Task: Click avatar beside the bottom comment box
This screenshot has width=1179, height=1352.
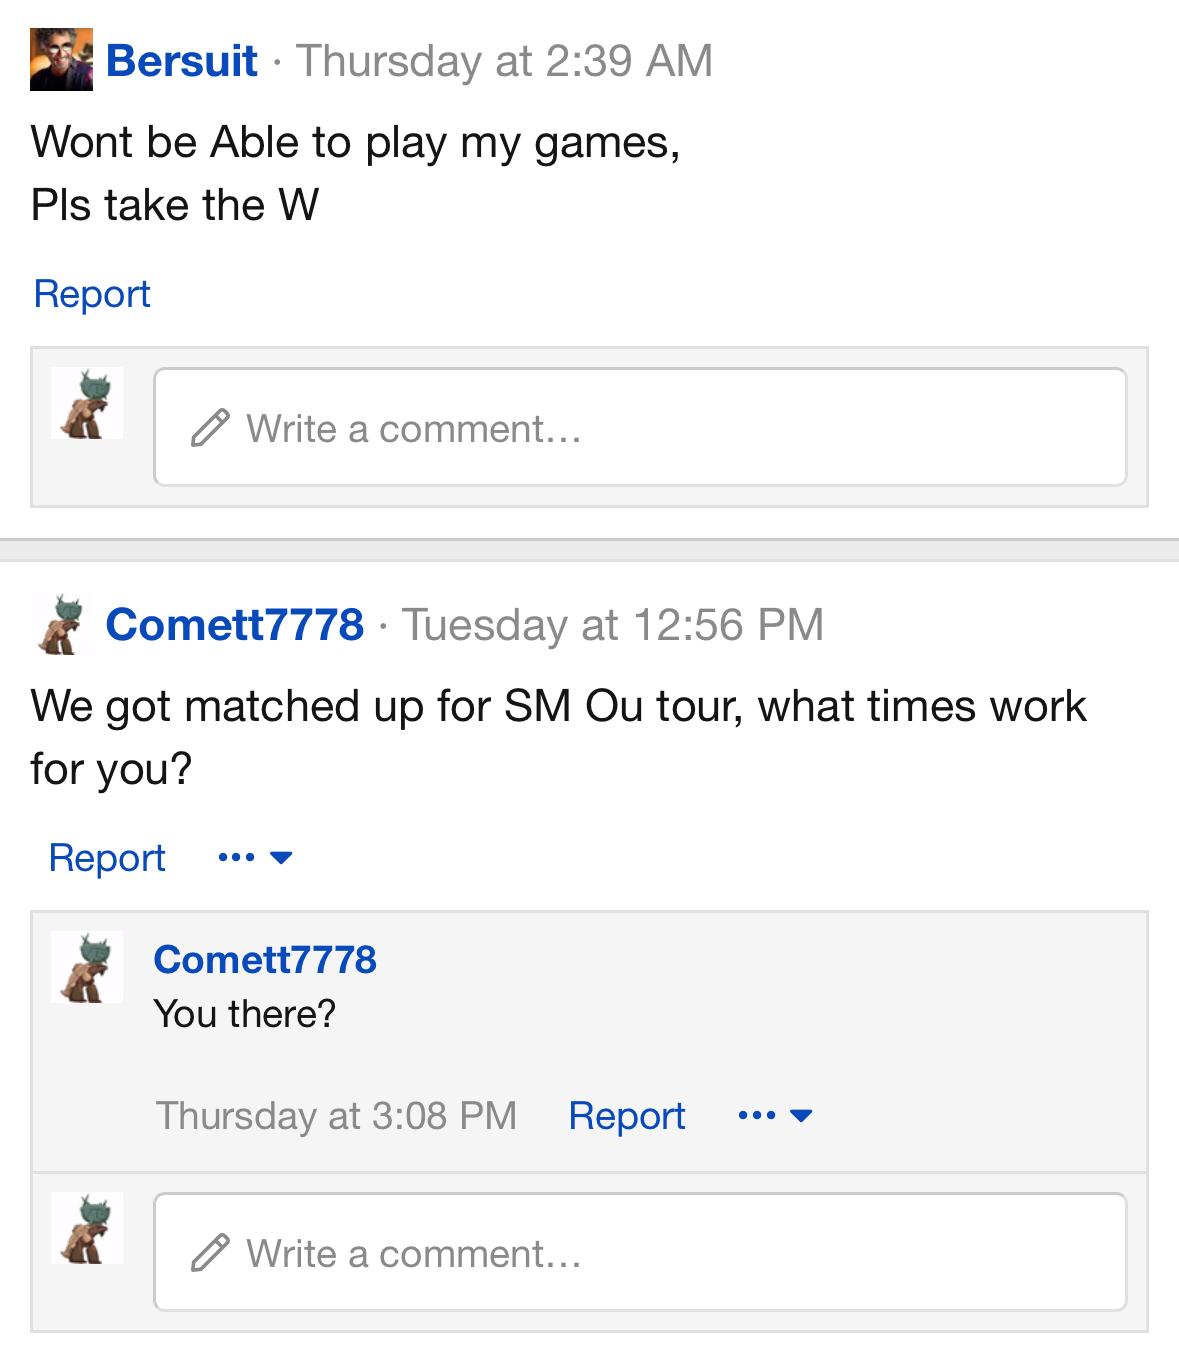Action: 87,1228
